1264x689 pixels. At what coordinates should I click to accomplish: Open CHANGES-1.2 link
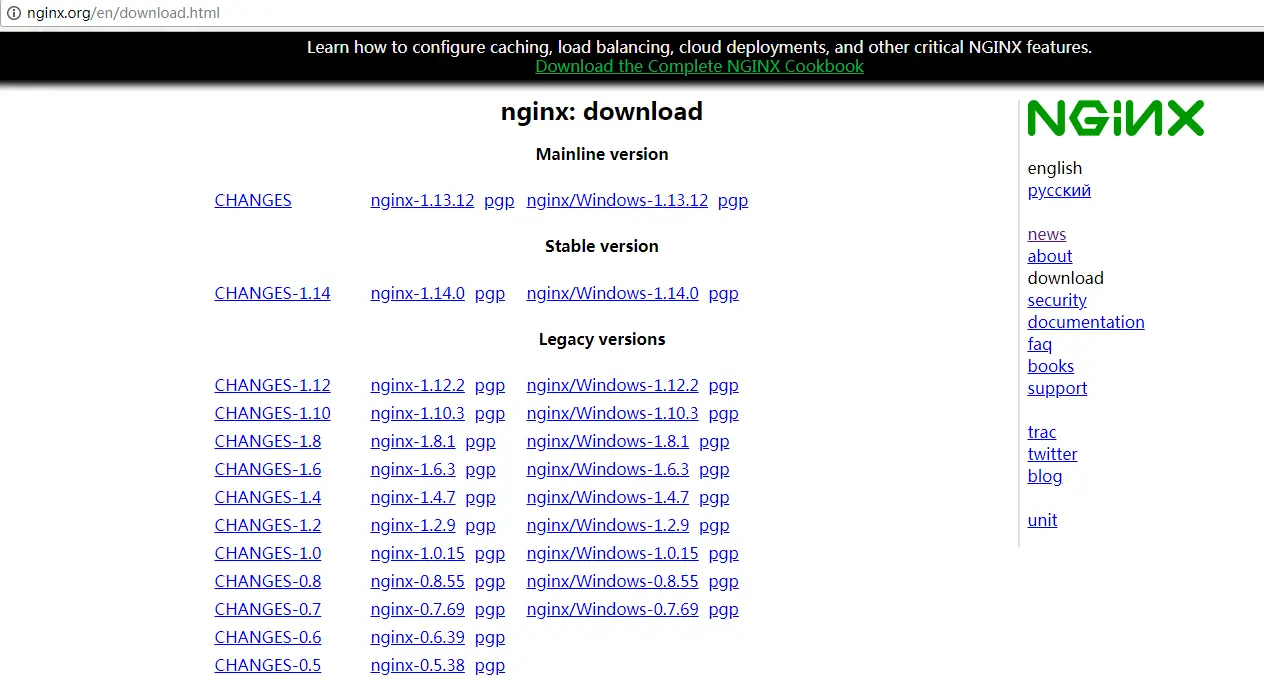[268, 525]
